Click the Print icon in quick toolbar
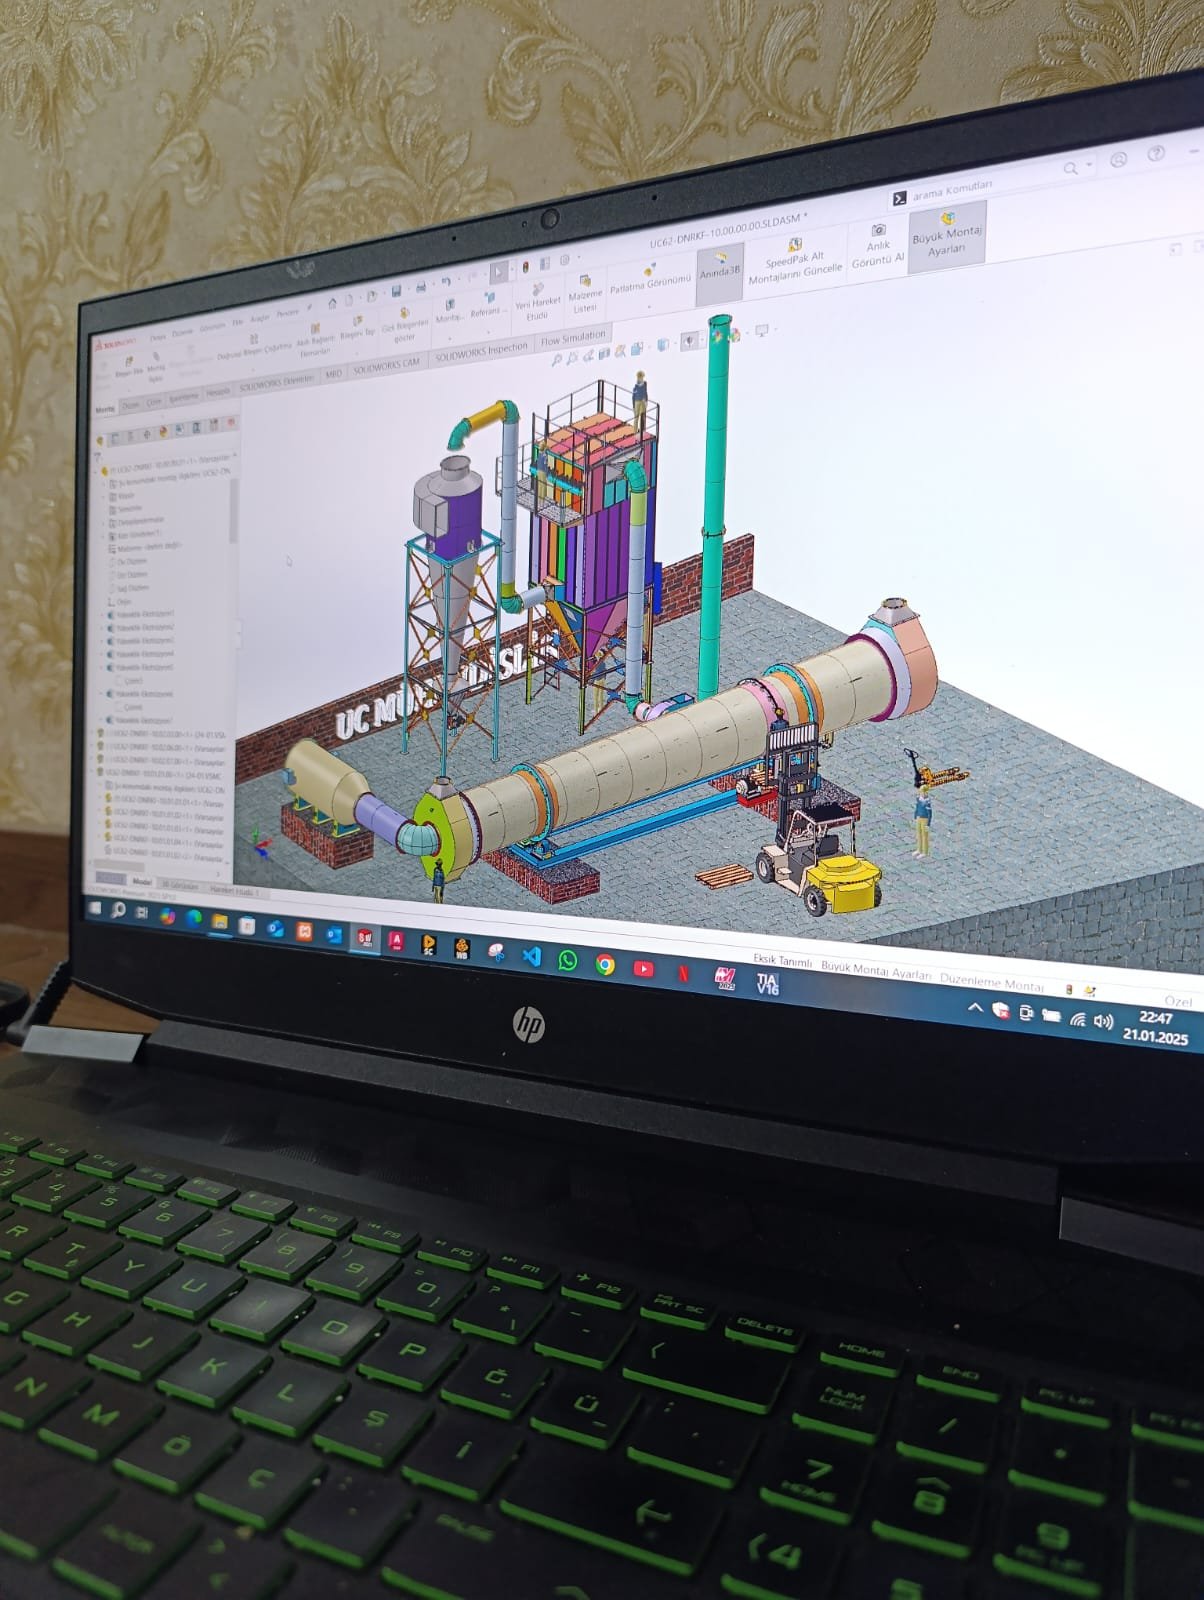Screen dimensions: 1204x1600 [x=421, y=288]
